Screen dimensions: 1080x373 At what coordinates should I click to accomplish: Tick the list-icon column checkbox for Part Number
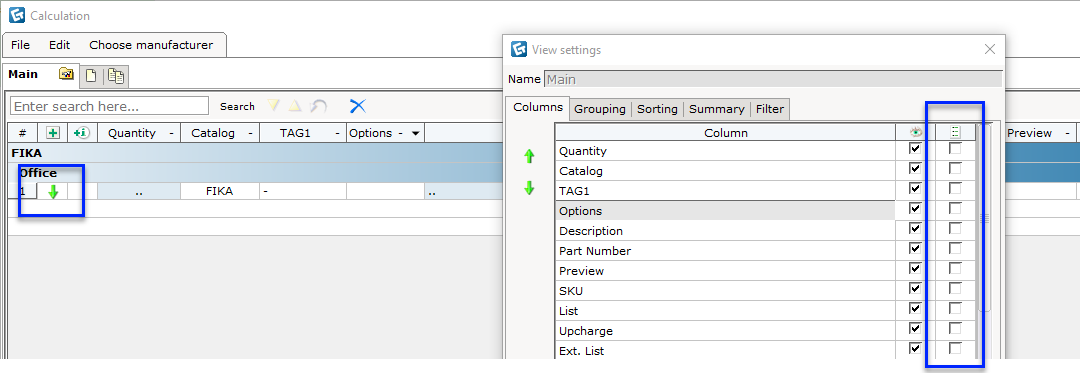(x=955, y=248)
